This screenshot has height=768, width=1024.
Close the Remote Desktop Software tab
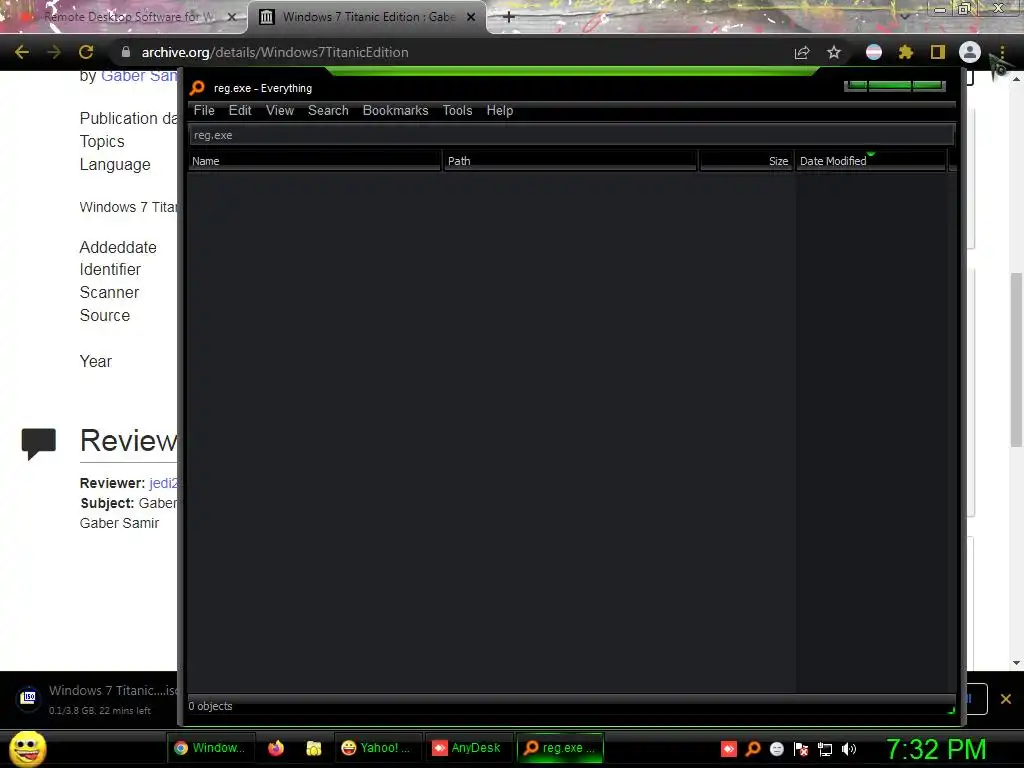[x=232, y=17]
